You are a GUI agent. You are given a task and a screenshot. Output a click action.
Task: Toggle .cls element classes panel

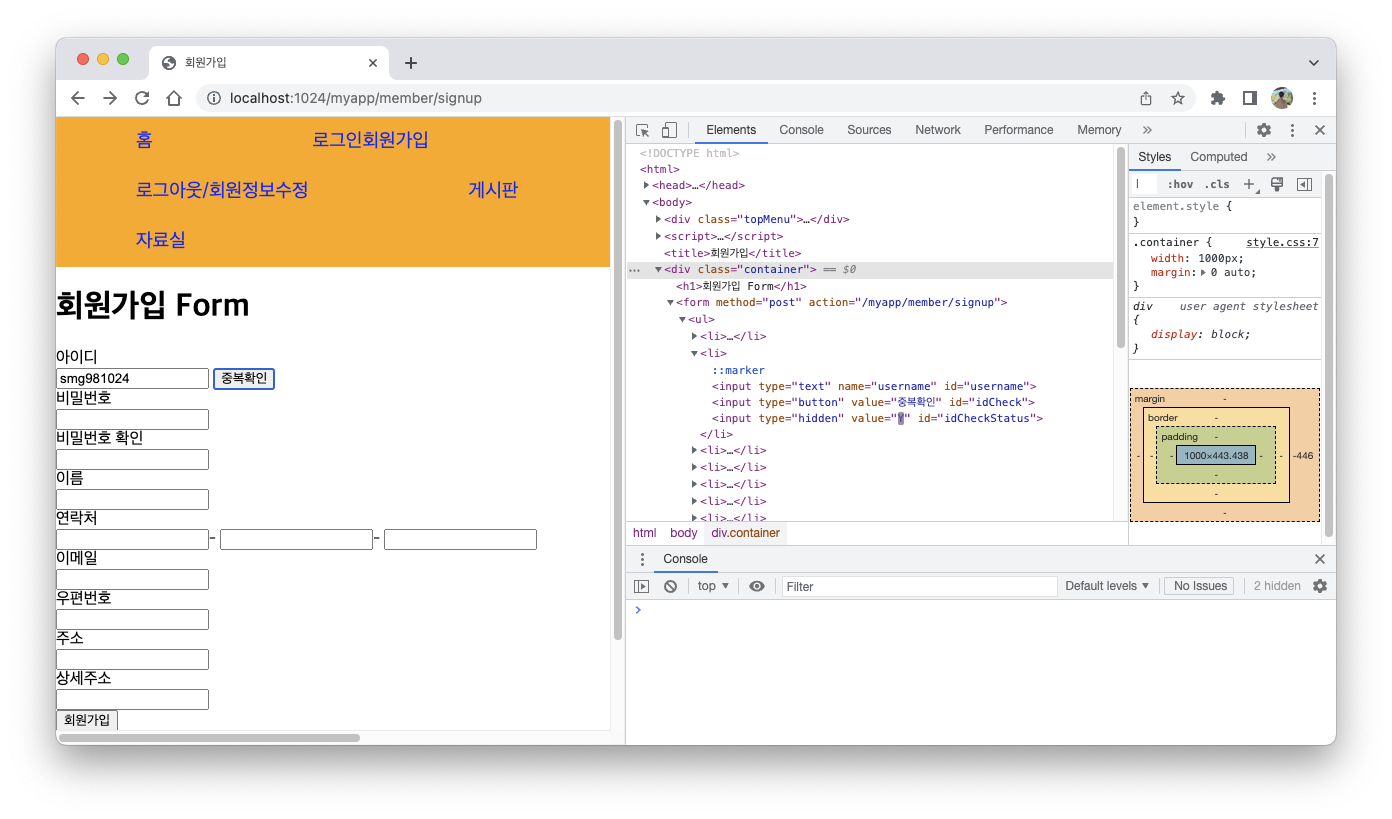[1217, 185]
